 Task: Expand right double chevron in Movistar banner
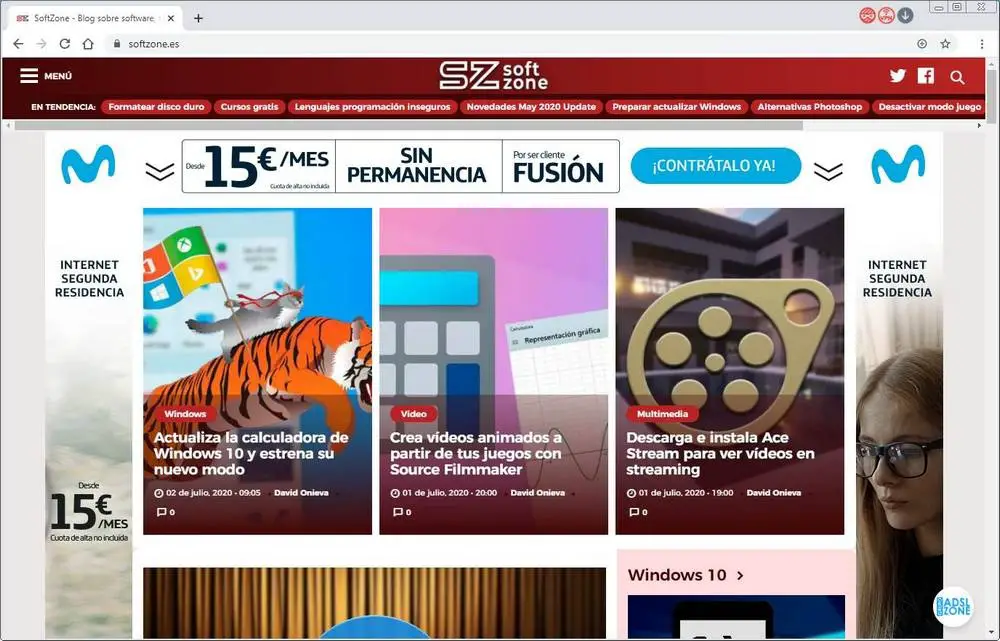pyautogui.click(x=828, y=171)
